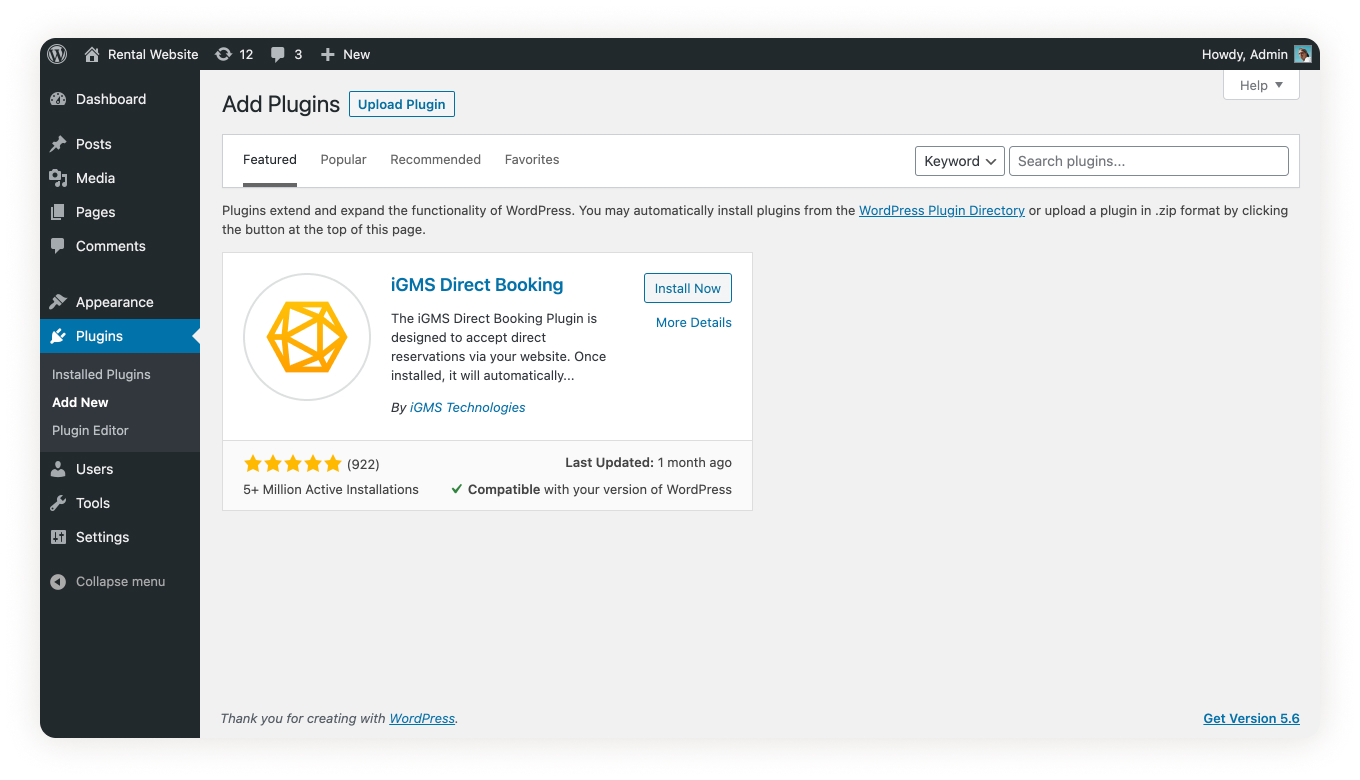
Task: Click the Settings sliders icon
Action: click(x=58, y=537)
